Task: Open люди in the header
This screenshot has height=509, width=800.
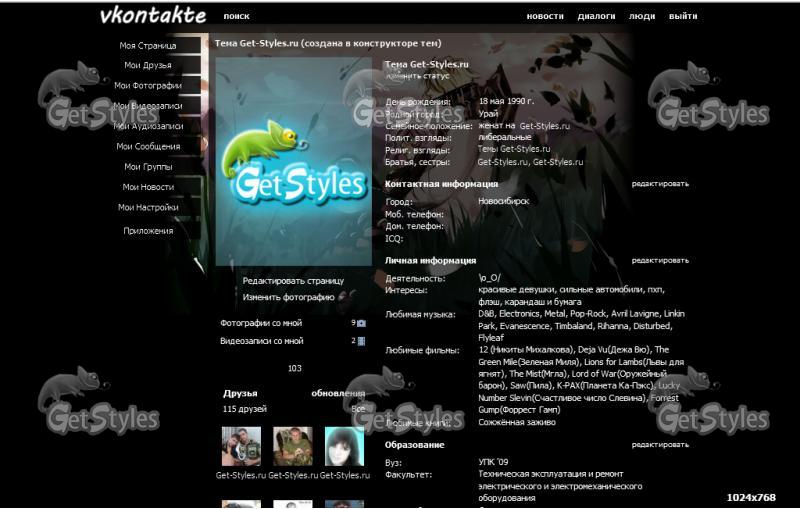Action: 642,16
